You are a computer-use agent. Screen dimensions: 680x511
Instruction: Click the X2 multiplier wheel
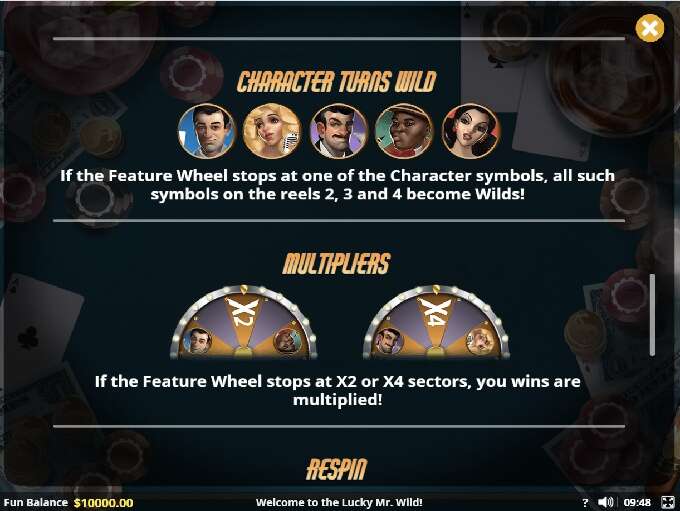pyautogui.click(x=244, y=322)
